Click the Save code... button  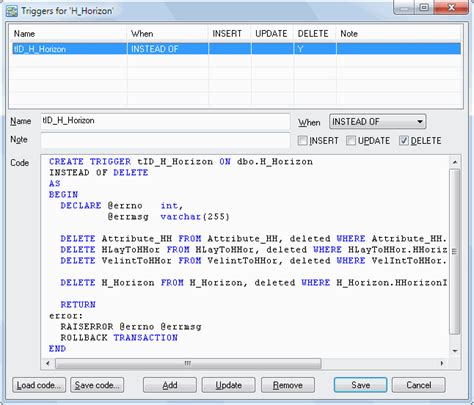97,385
